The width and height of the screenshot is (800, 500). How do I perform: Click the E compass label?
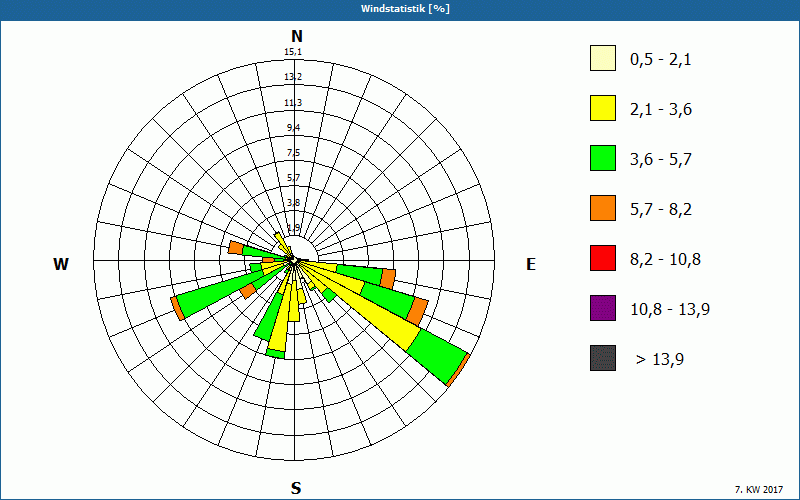click(531, 264)
